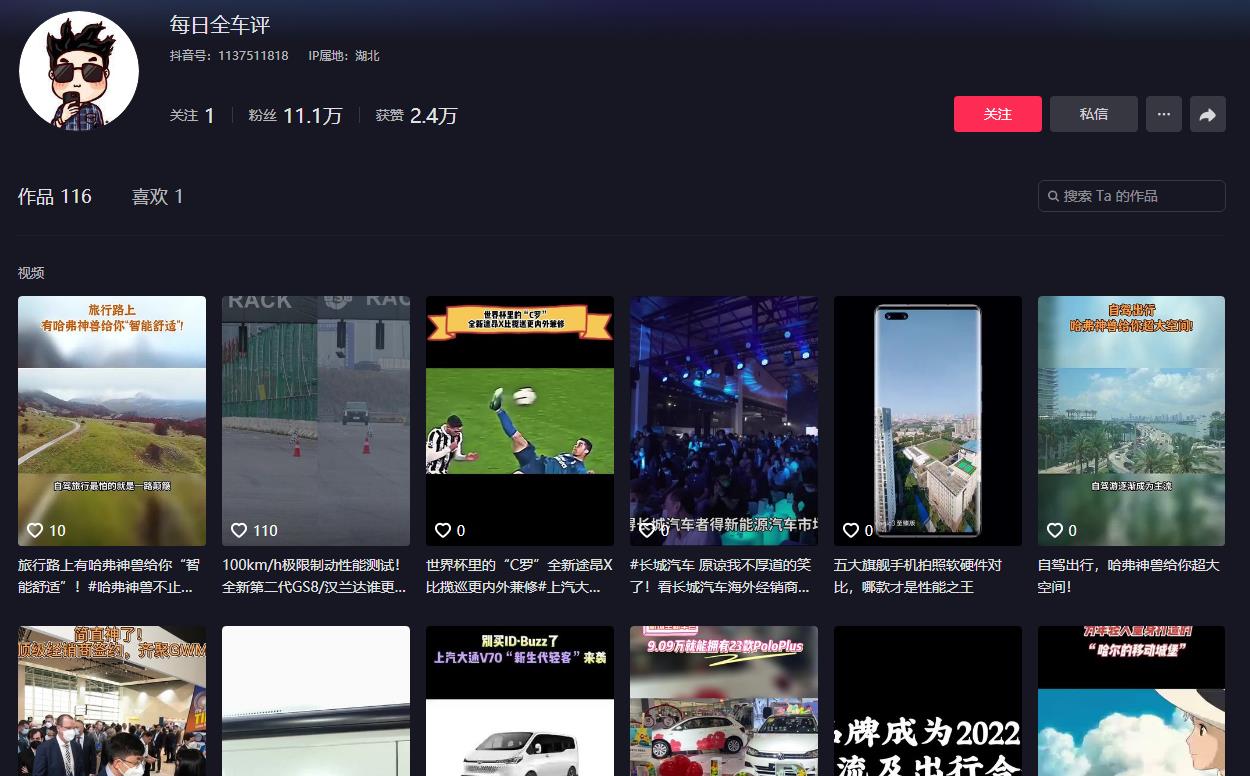Click the IP属地：湖北 label
The image size is (1250, 776).
344,56
